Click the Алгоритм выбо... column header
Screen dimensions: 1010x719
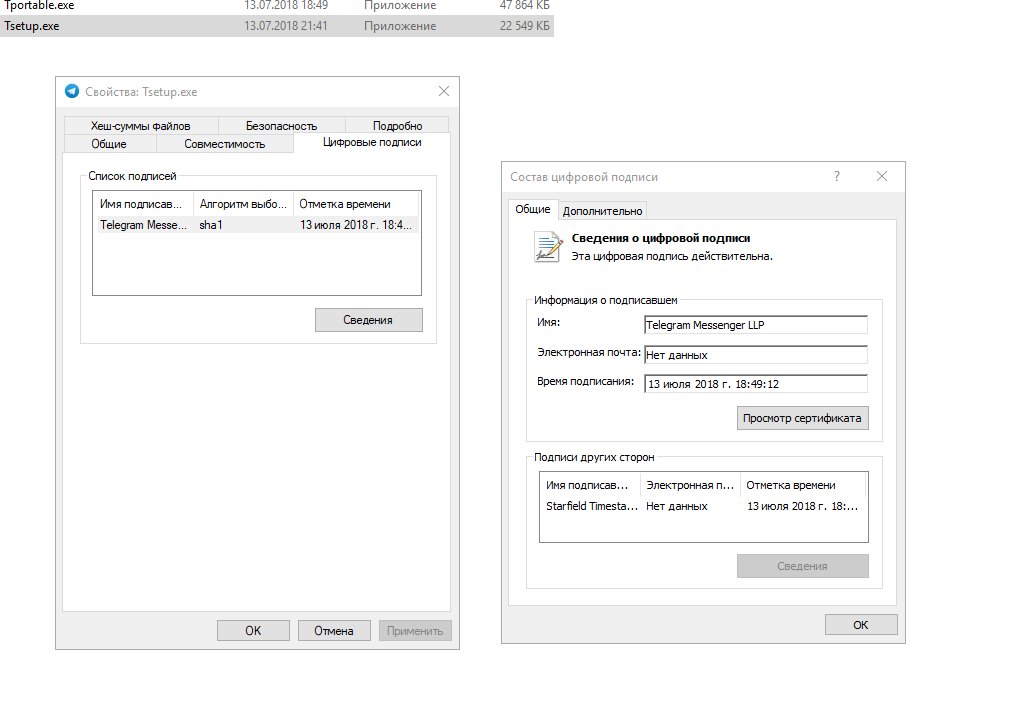[243, 204]
